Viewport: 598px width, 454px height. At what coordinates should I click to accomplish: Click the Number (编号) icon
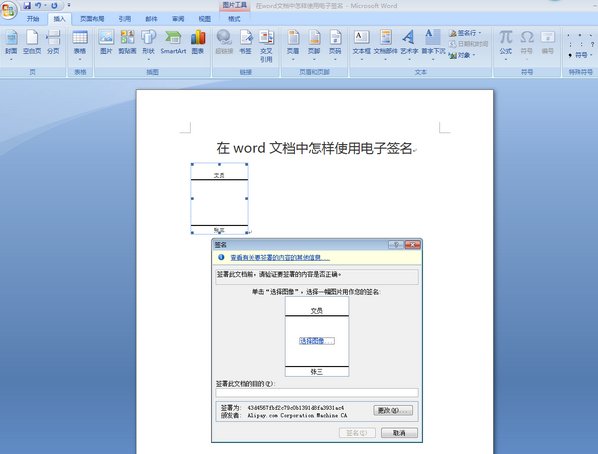pyautogui.click(x=548, y=42)
